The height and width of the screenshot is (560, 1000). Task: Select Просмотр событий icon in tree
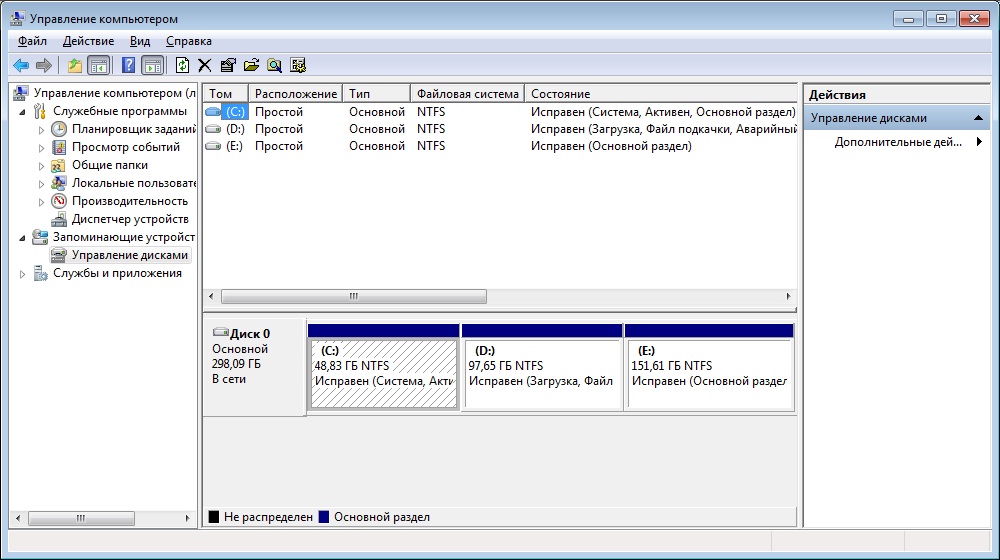(59, 147)
